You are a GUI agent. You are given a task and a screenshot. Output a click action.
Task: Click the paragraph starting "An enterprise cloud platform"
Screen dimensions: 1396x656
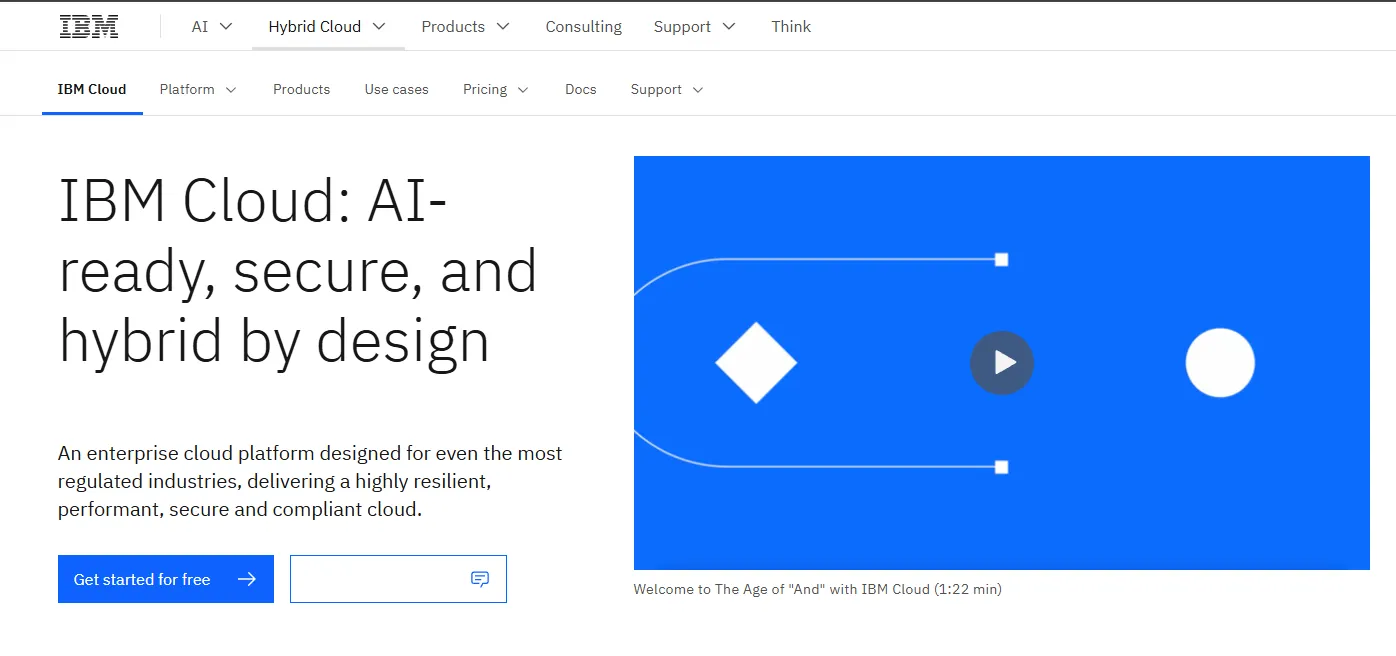(x=310, y=481)
